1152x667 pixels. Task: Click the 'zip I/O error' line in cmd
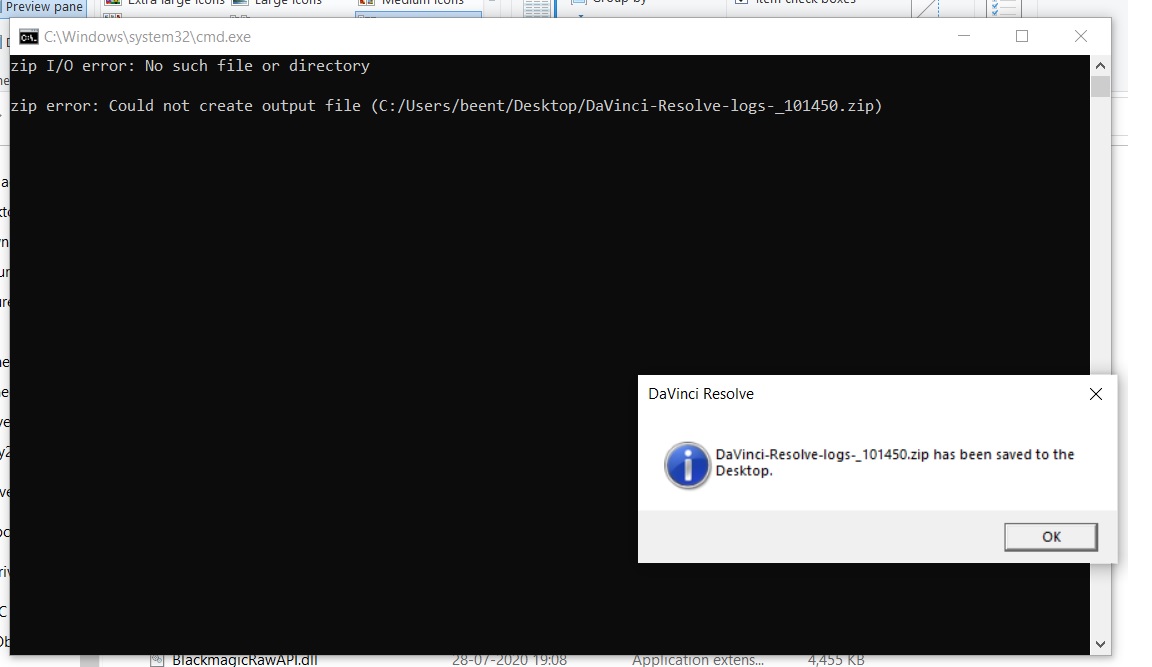[x=190, y=65]
